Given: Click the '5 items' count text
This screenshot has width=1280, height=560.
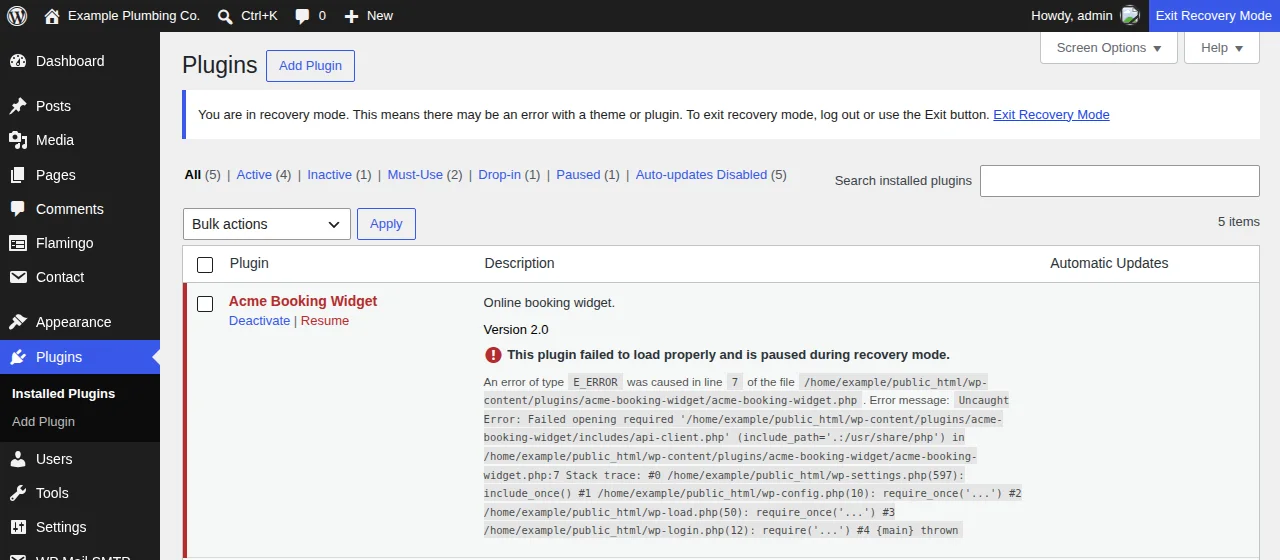Looking at the screenshot, I should pos(1239,222).
